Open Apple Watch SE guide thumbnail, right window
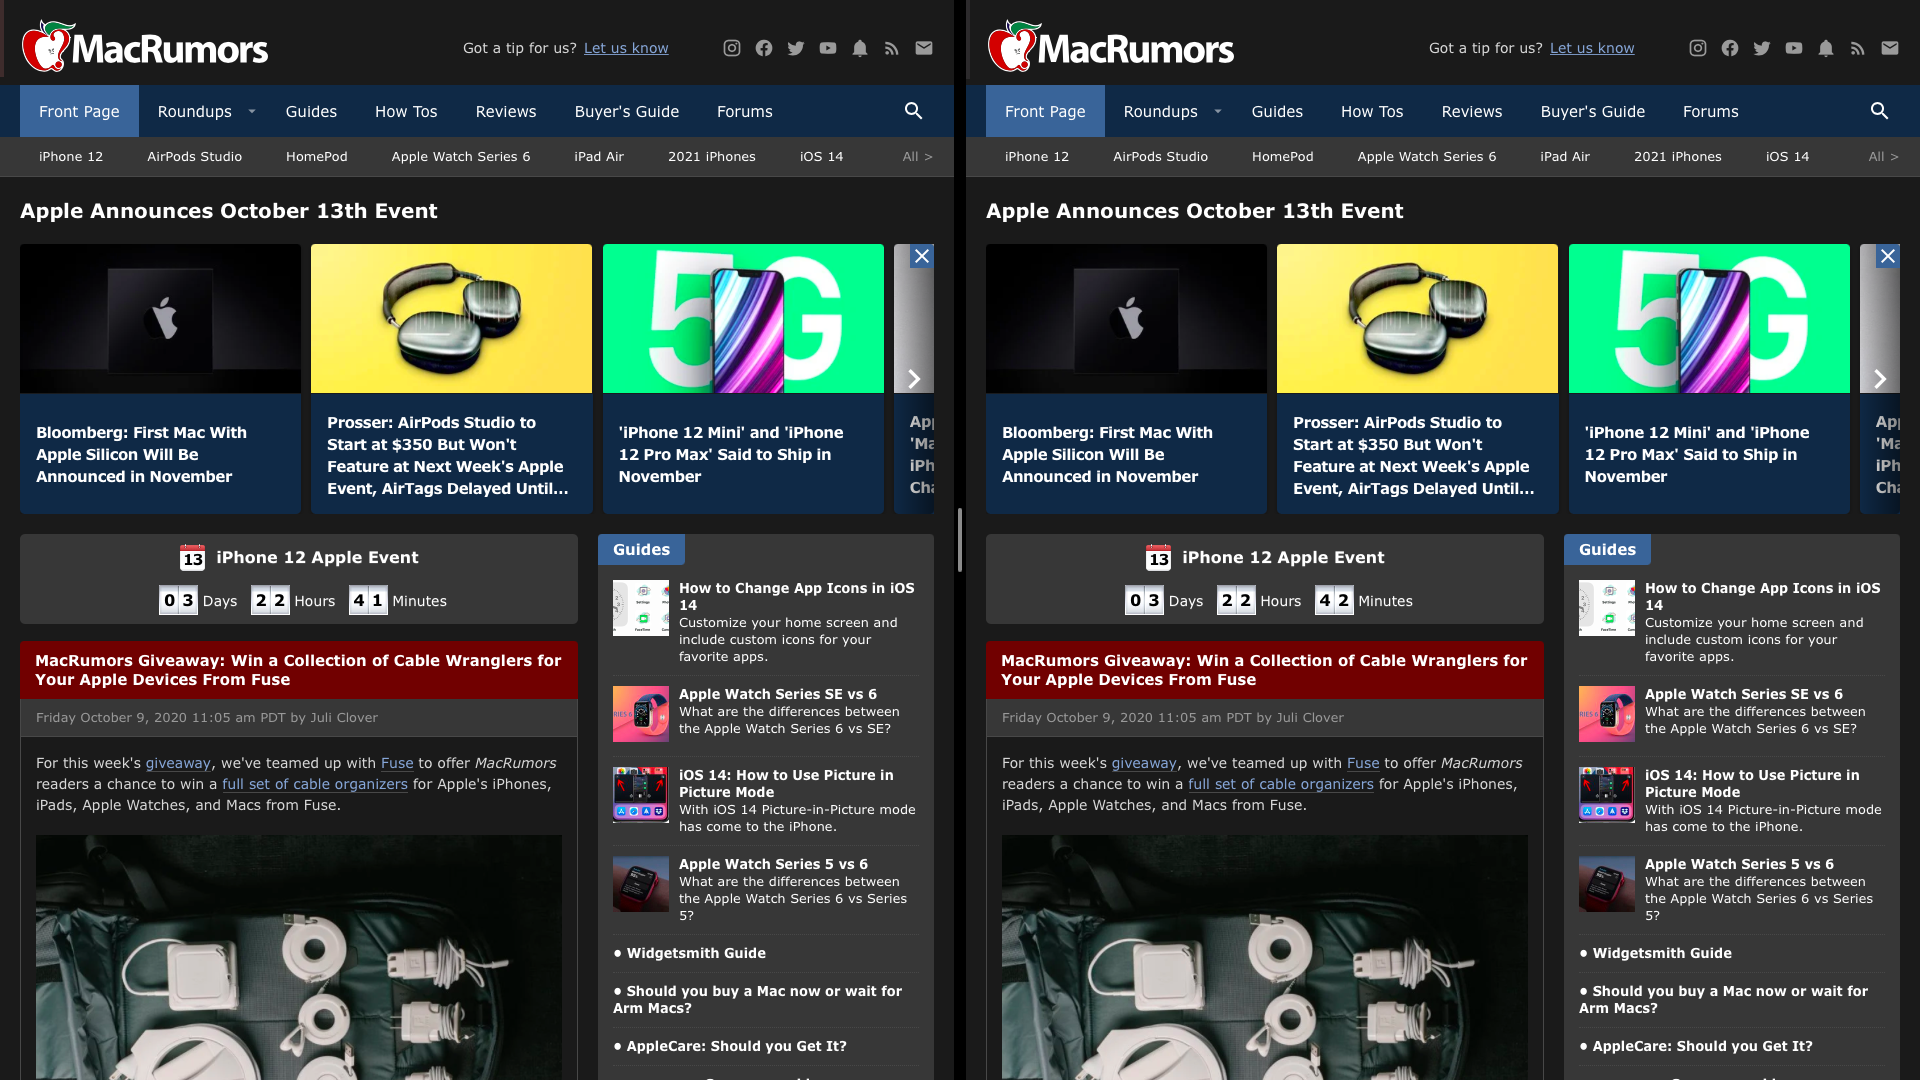 click(1607, 714)
